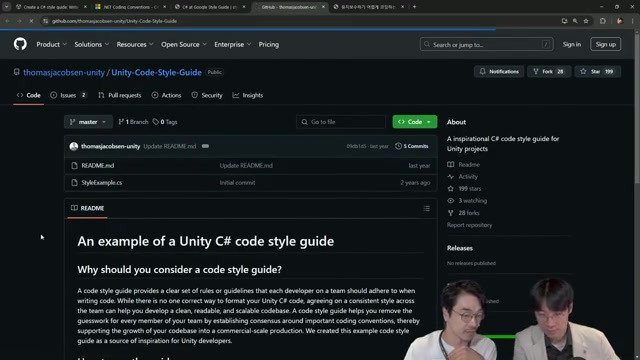640x360 pixels.
Task: Expand the Solutions menu
Action: [91, 44]
